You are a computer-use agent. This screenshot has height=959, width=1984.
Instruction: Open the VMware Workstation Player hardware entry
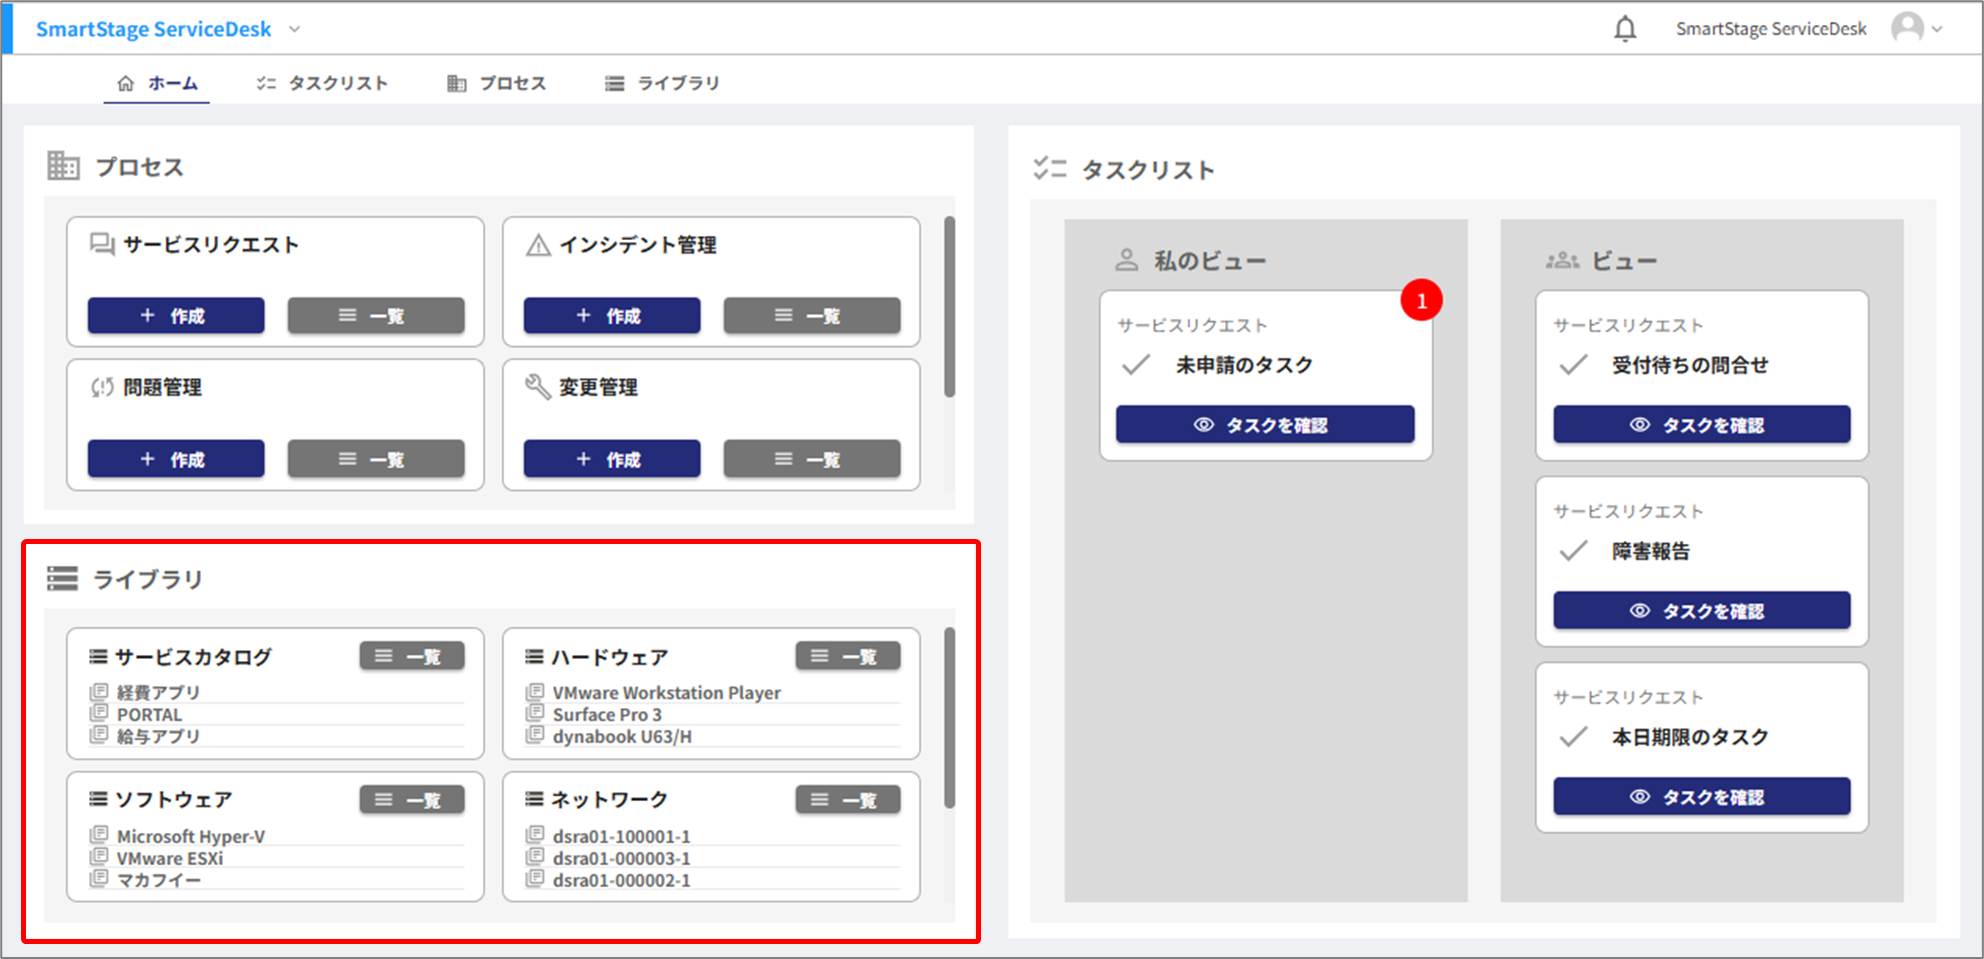[666, 693]
